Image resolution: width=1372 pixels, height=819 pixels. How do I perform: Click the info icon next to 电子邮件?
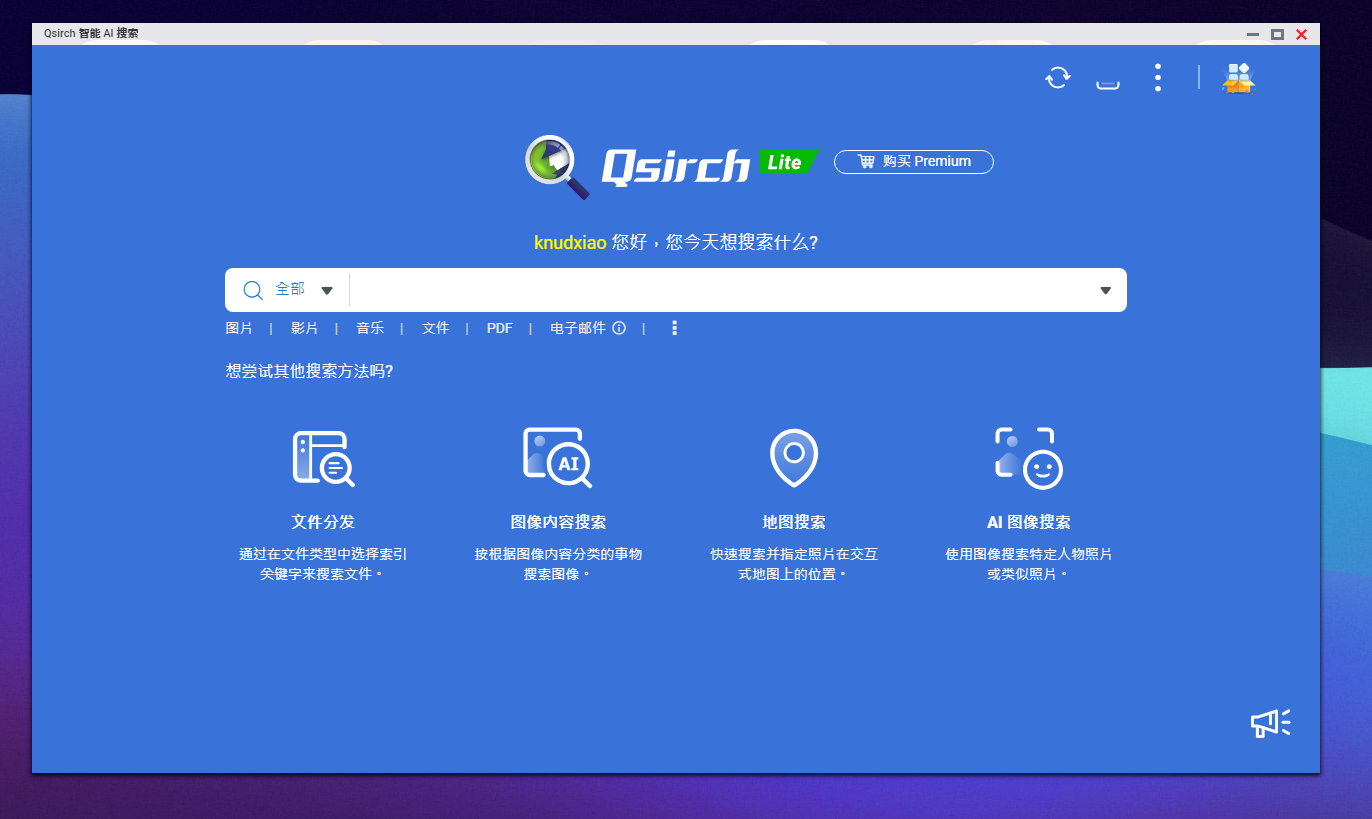(x=619, y=328)
